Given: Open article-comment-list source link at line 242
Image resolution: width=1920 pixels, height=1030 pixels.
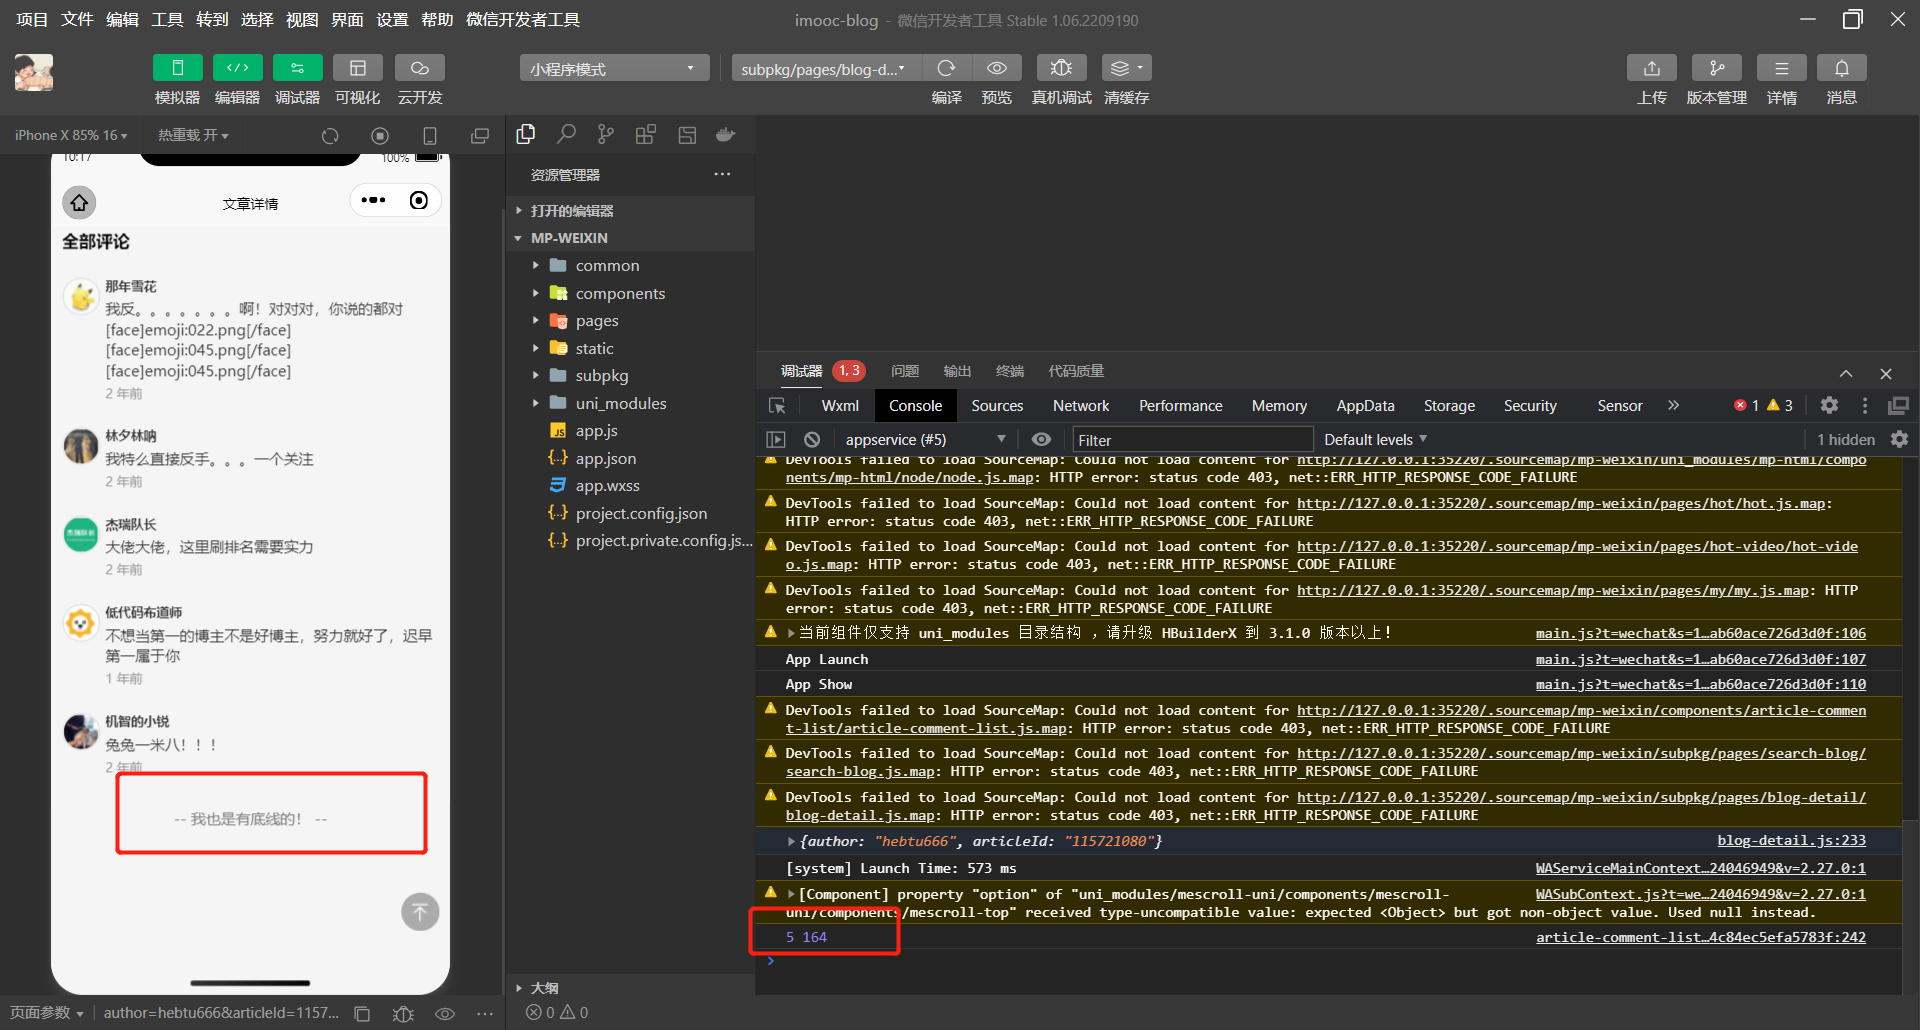Looking at the screenshot, I should pos(1701,937).
